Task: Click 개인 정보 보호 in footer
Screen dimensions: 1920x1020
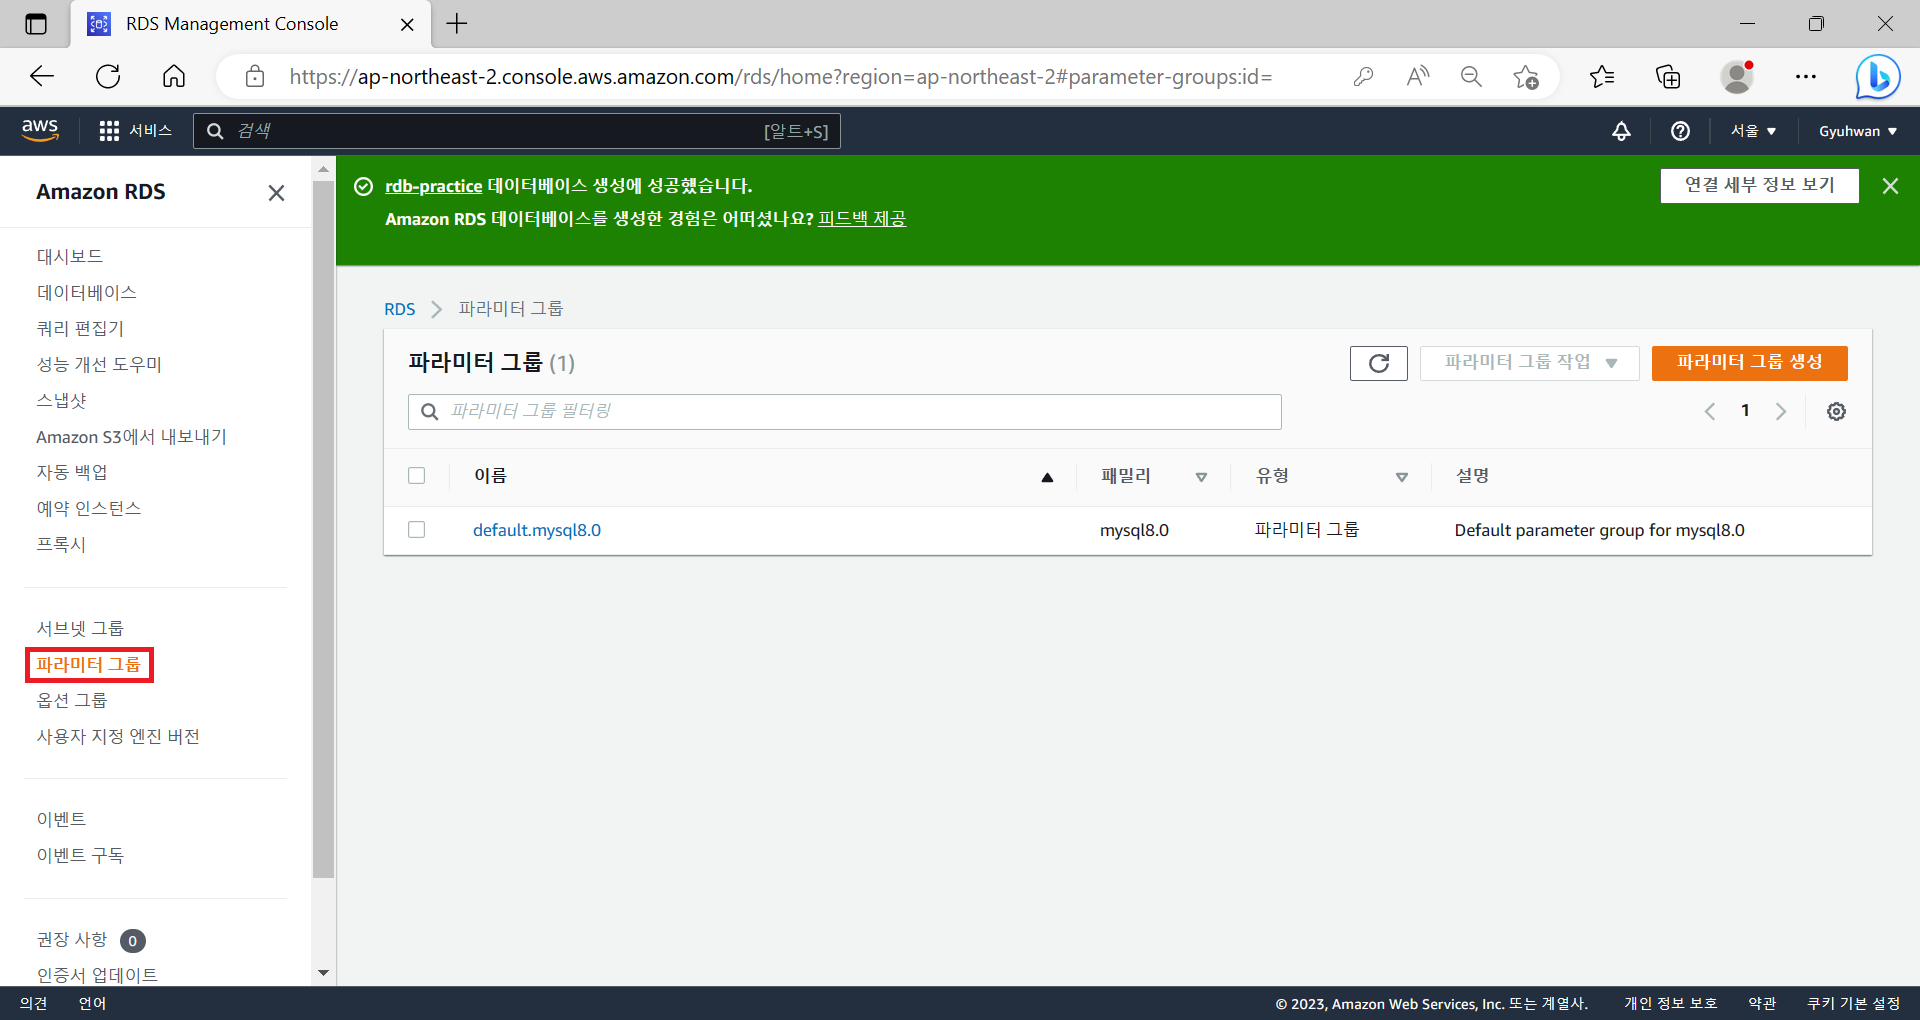Action: pyautogui.click(x=1670, y=1003)
